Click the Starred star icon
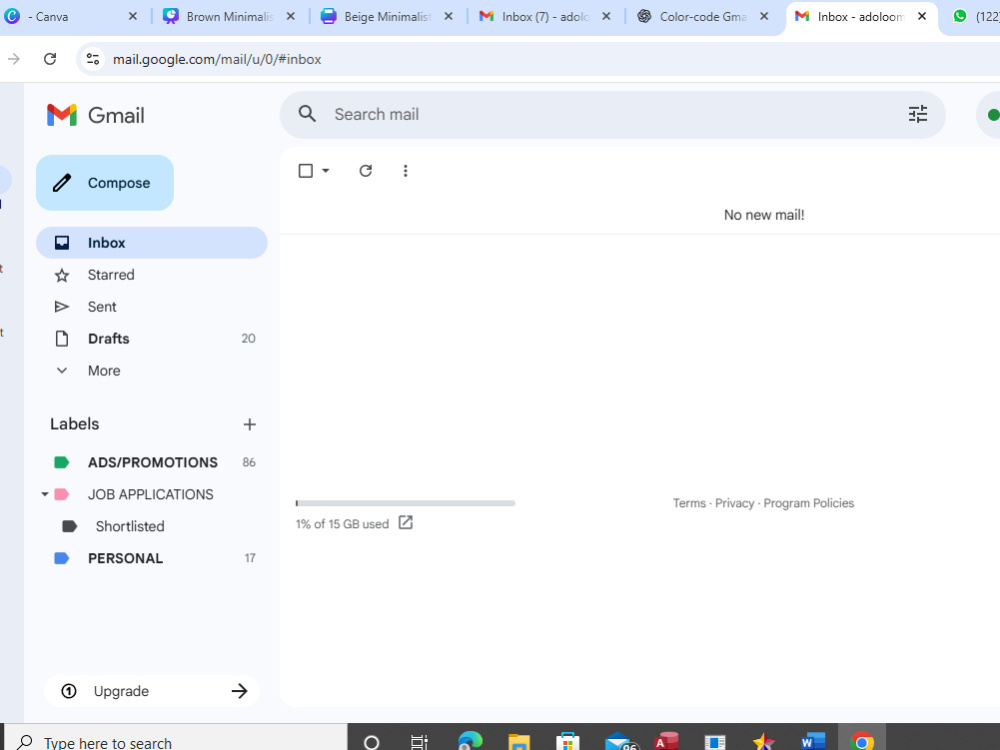The width and height of the screenshot is (1000, 750). pyautogui.click(x=62, y=276)
